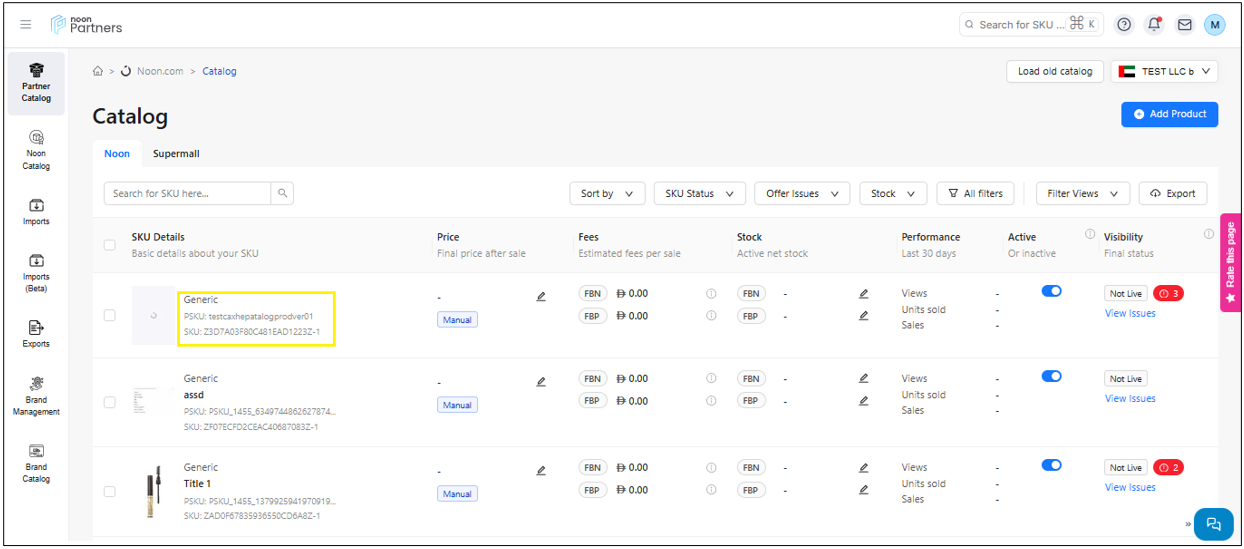
Task: Open the hamburger menu icon
Action: pyautogui.click(x=26, y=24)
